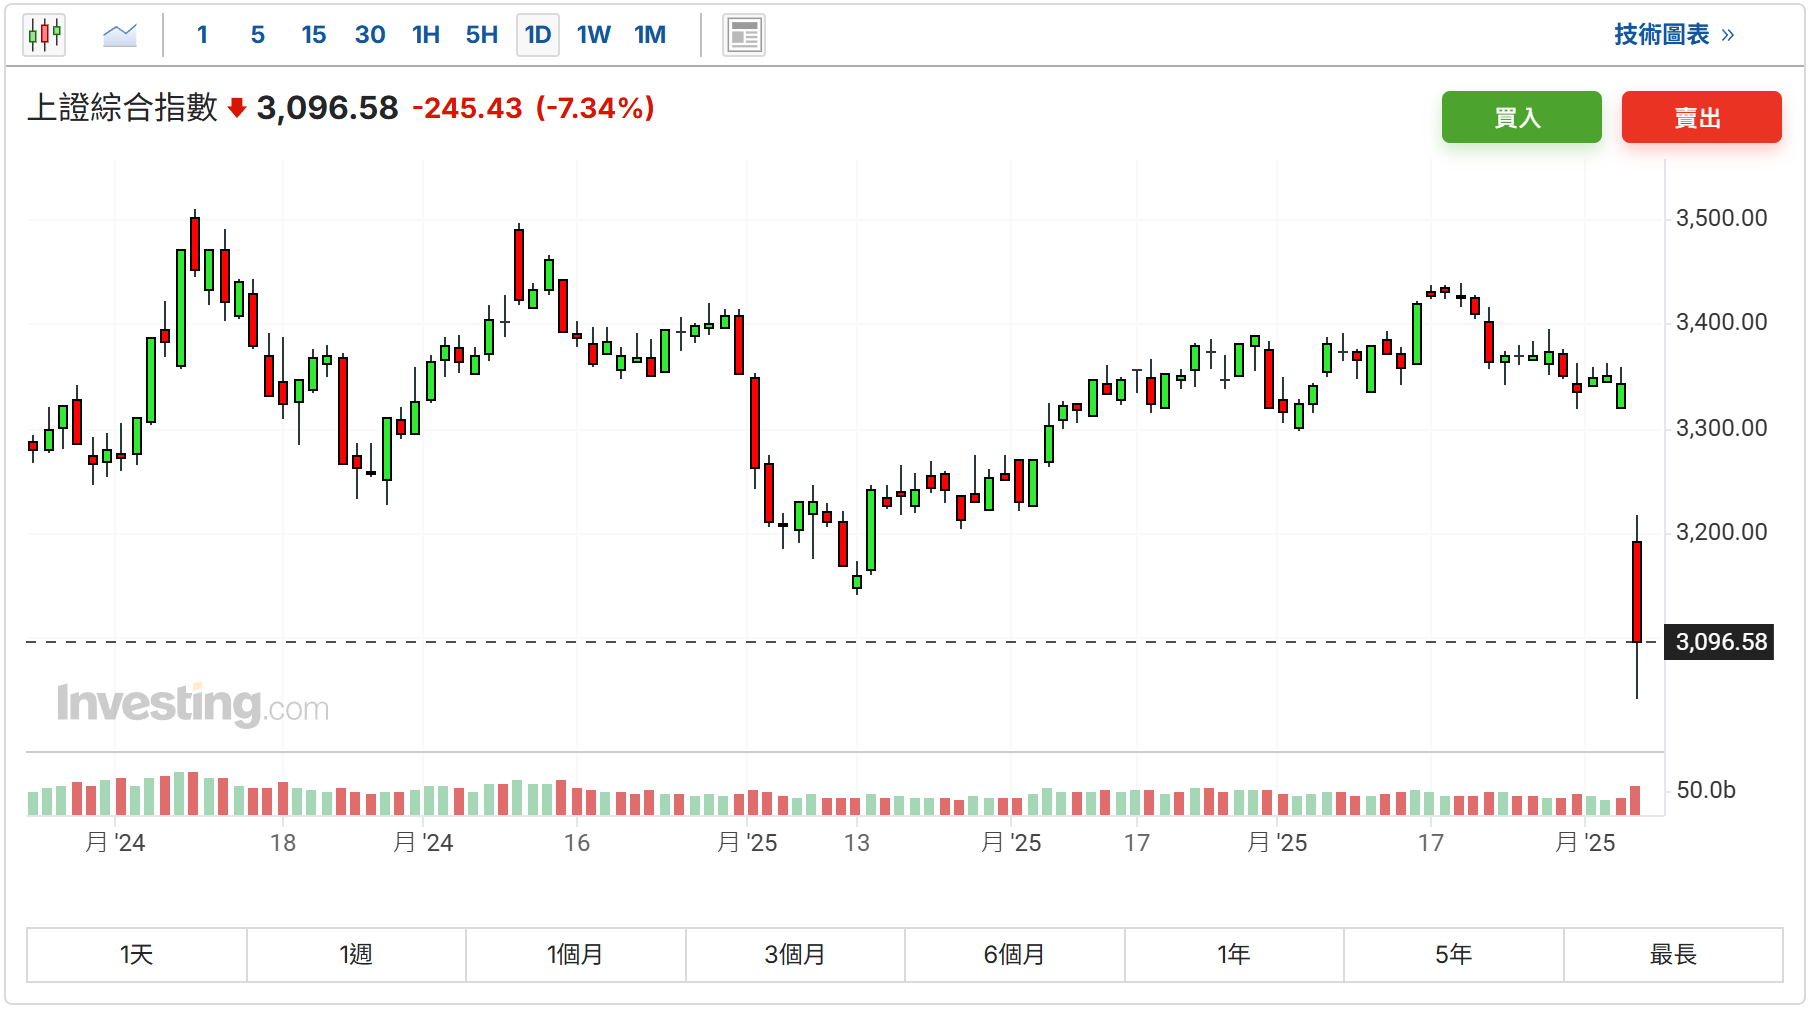
Task: Click the 3,300.00 axis label
Action: pos(1721,428)
